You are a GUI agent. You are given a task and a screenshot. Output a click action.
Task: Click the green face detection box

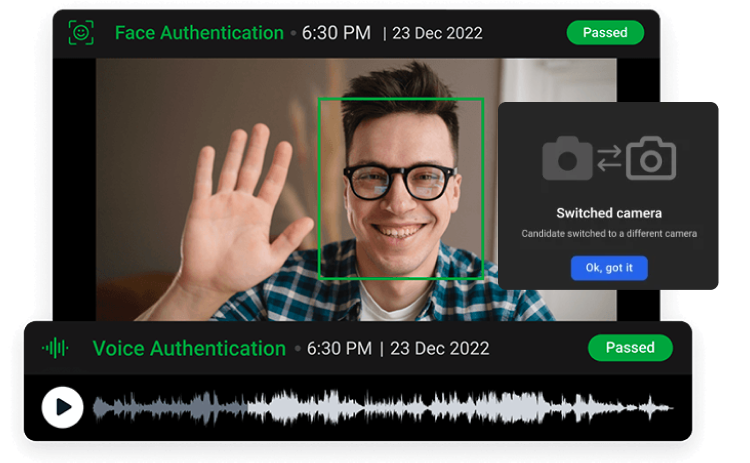401,188
